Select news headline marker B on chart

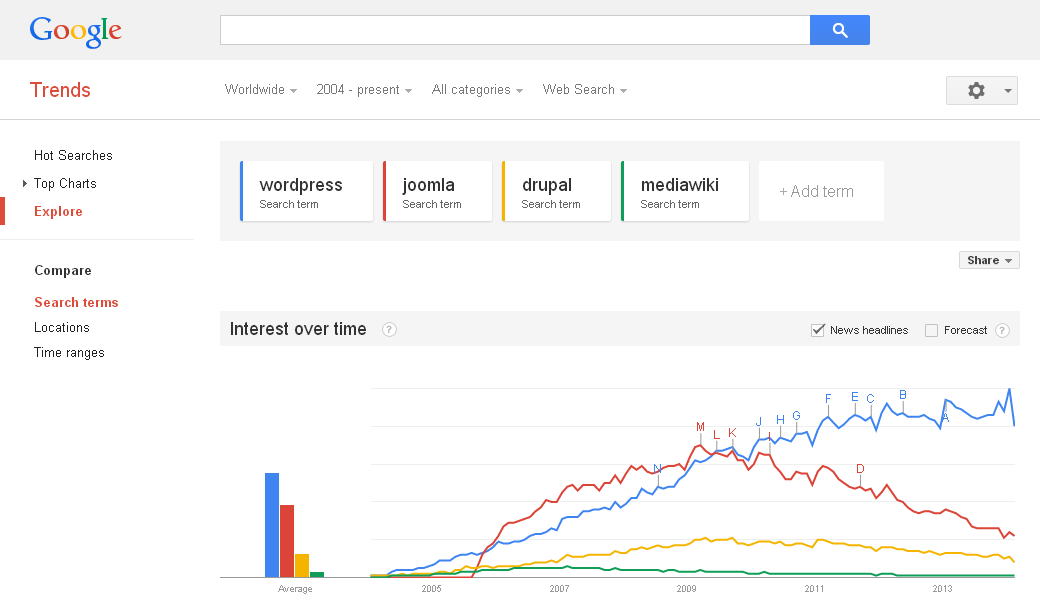pyautogui.click(x=903, y=394)
